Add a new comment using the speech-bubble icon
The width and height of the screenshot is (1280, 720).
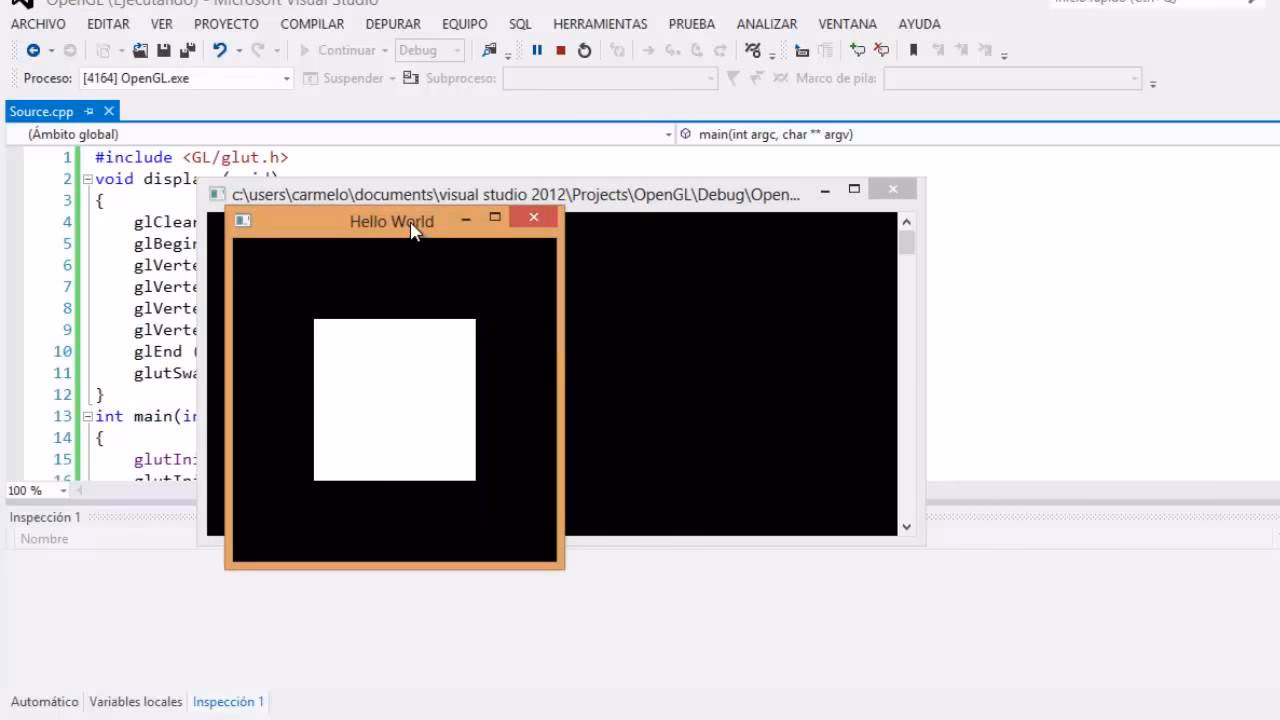pyautogui.click(x=858, y=50)
